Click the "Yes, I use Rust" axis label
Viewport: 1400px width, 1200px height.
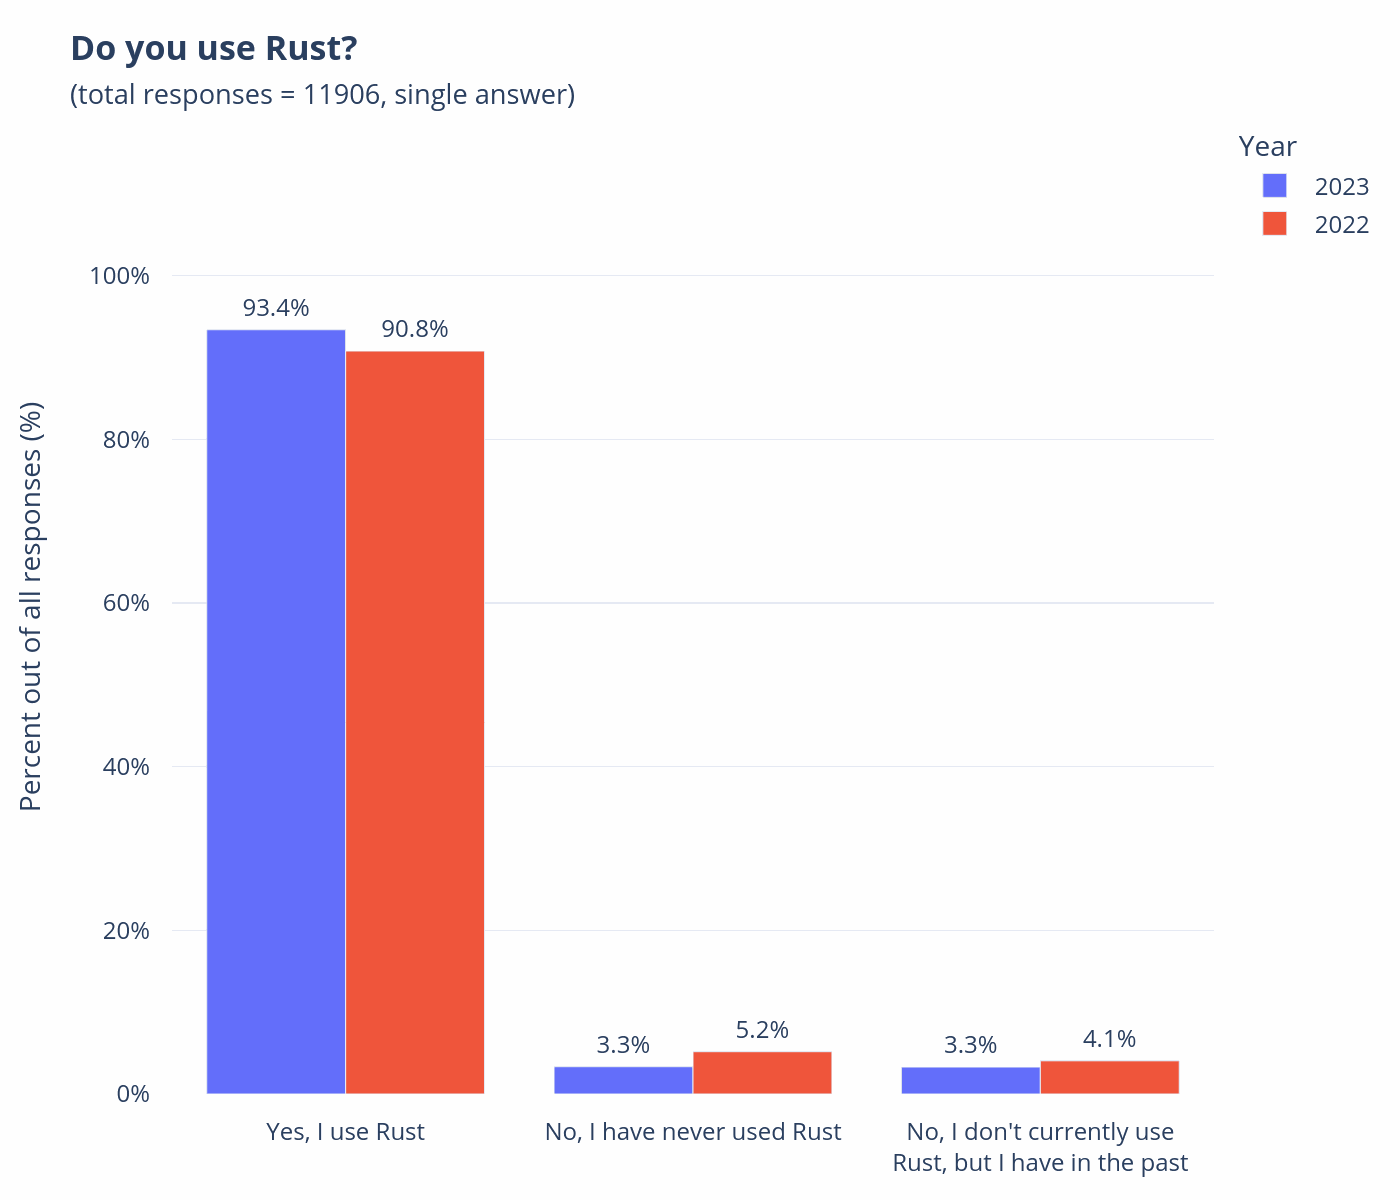click(345, 1132)
